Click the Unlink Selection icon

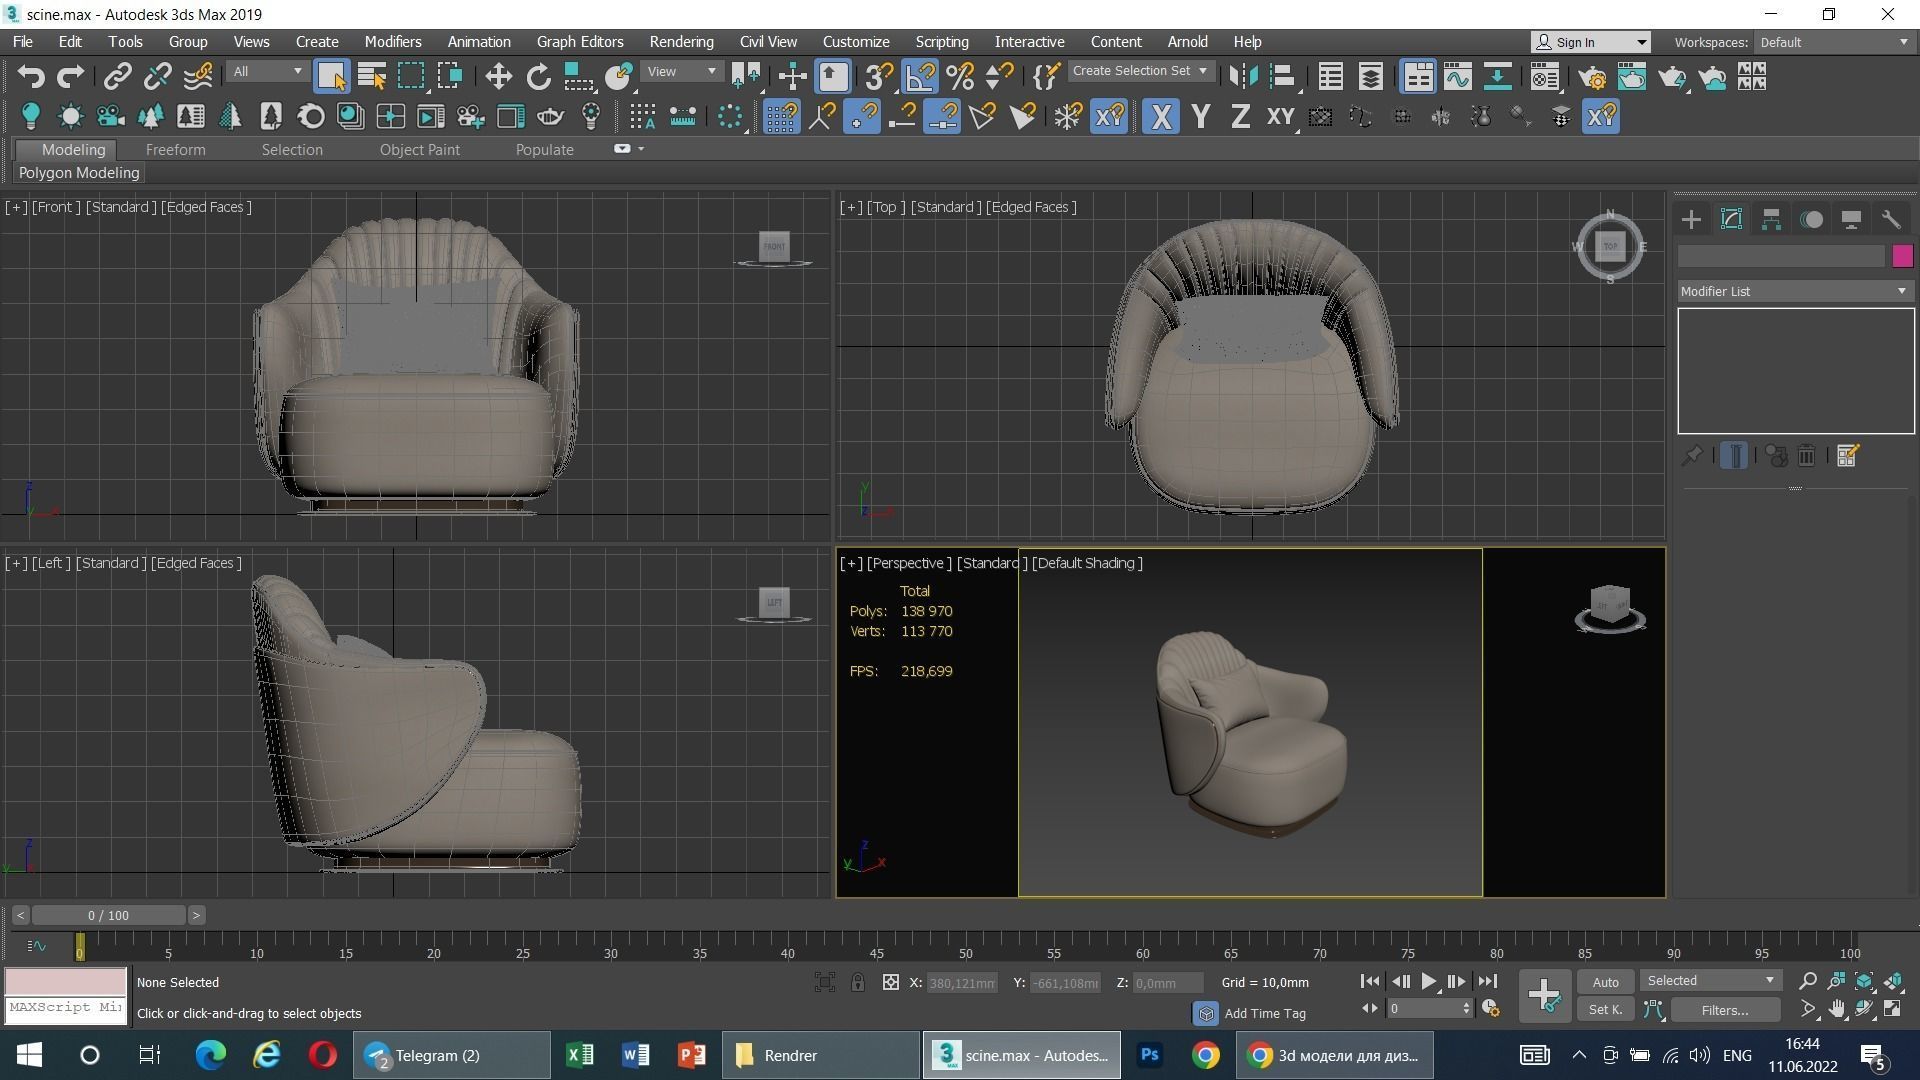point(157,77)
